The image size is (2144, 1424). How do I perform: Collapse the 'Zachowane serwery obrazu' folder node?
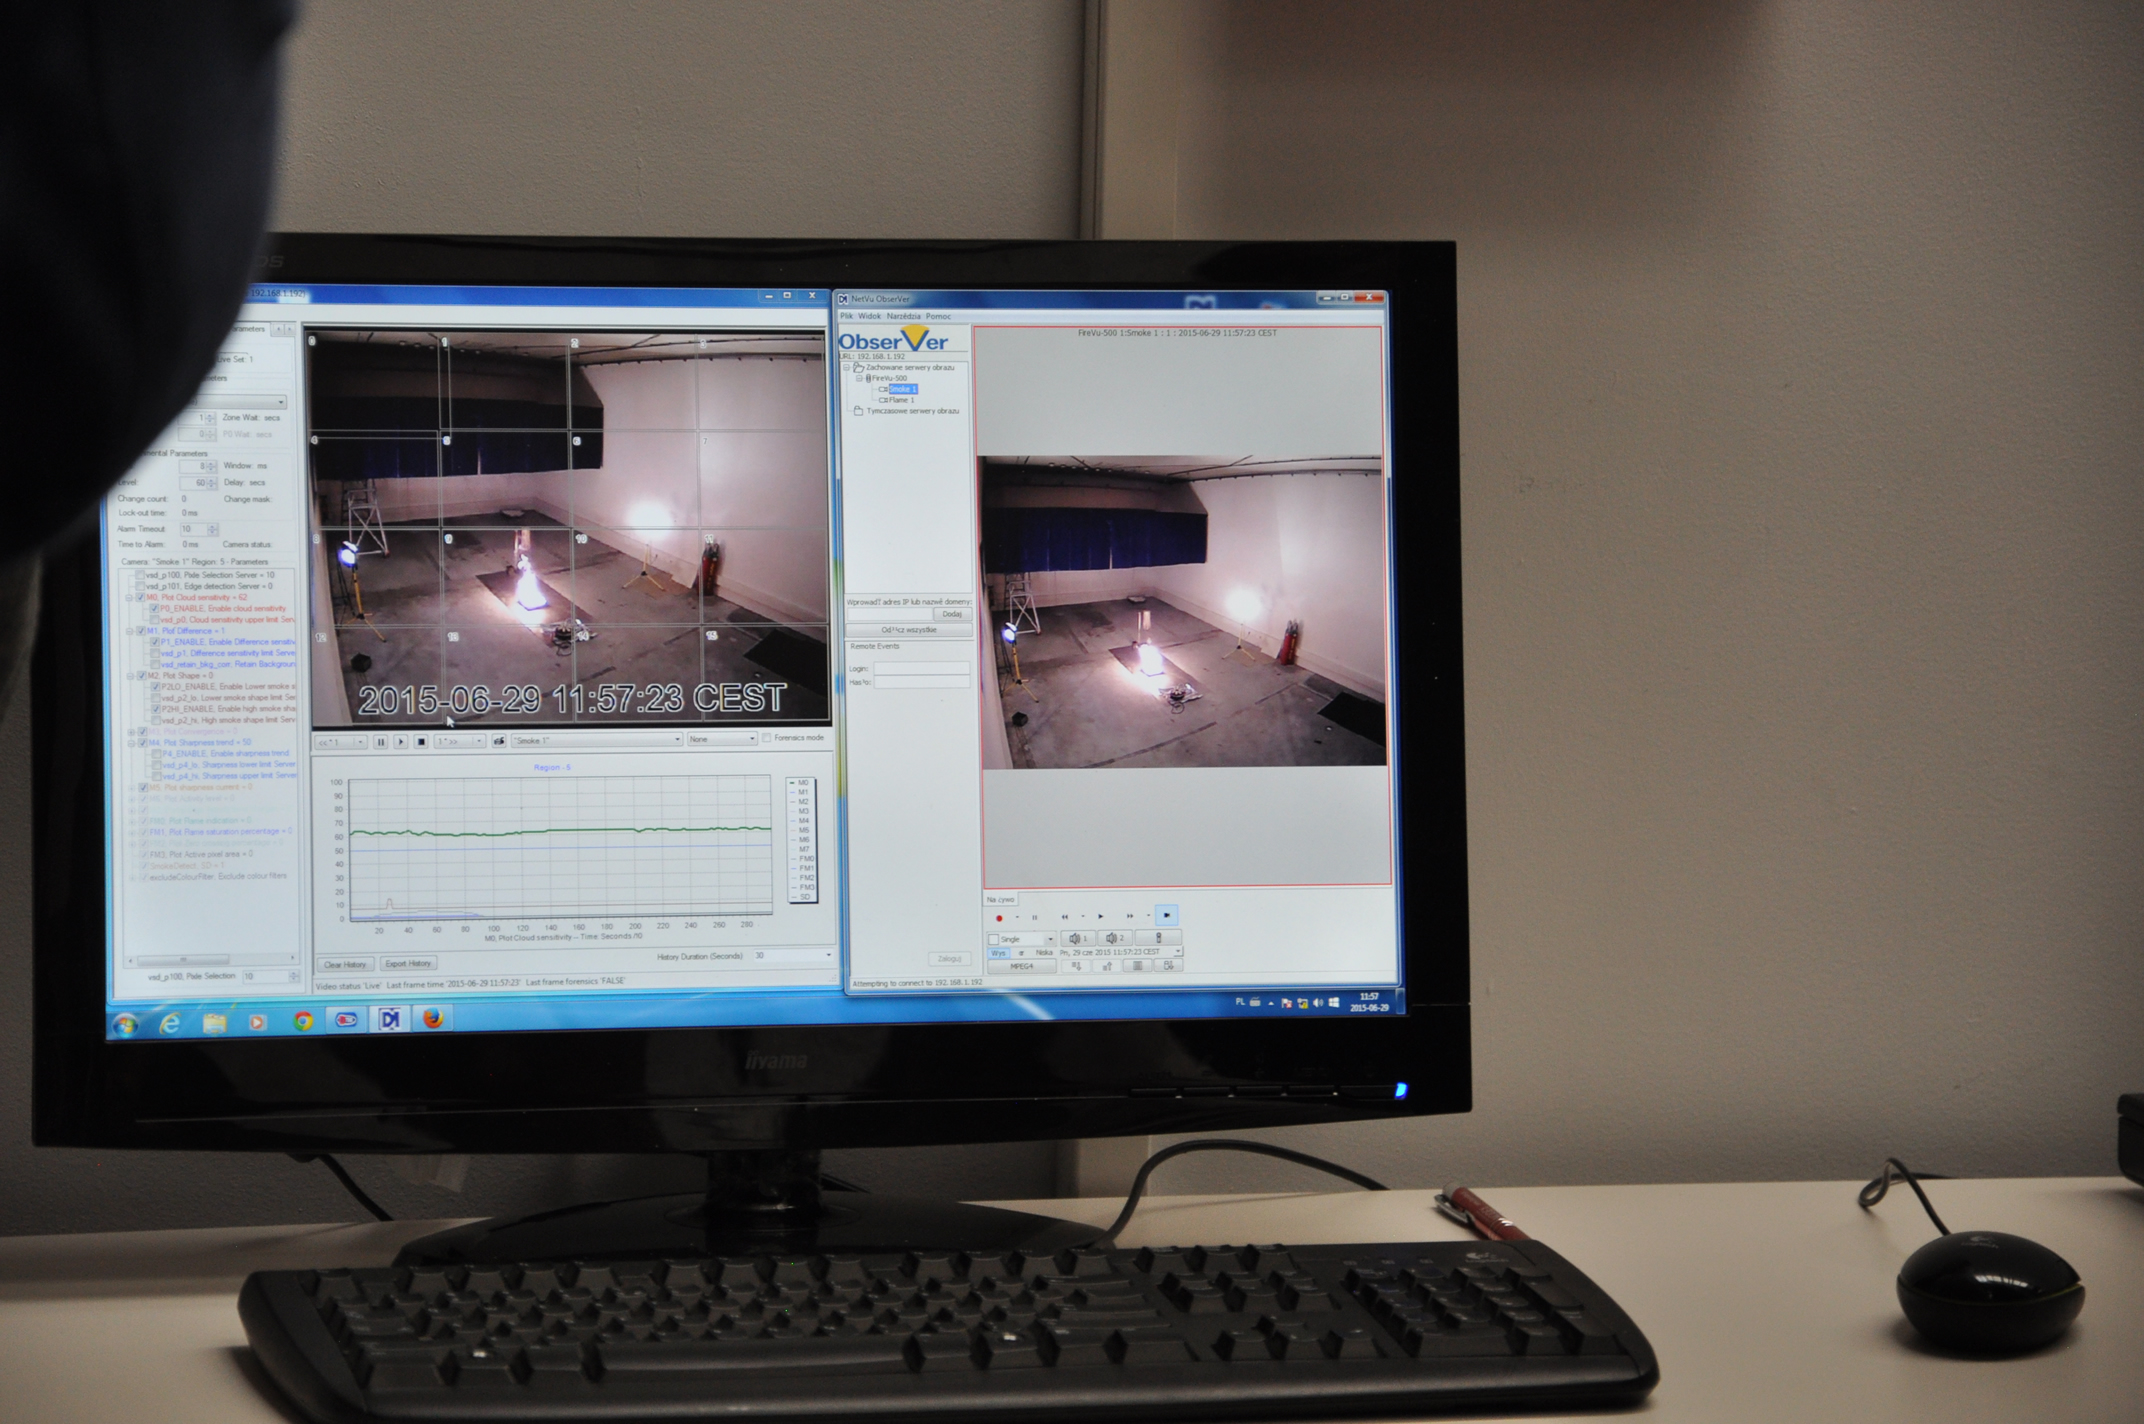click(x=846, y=368)
